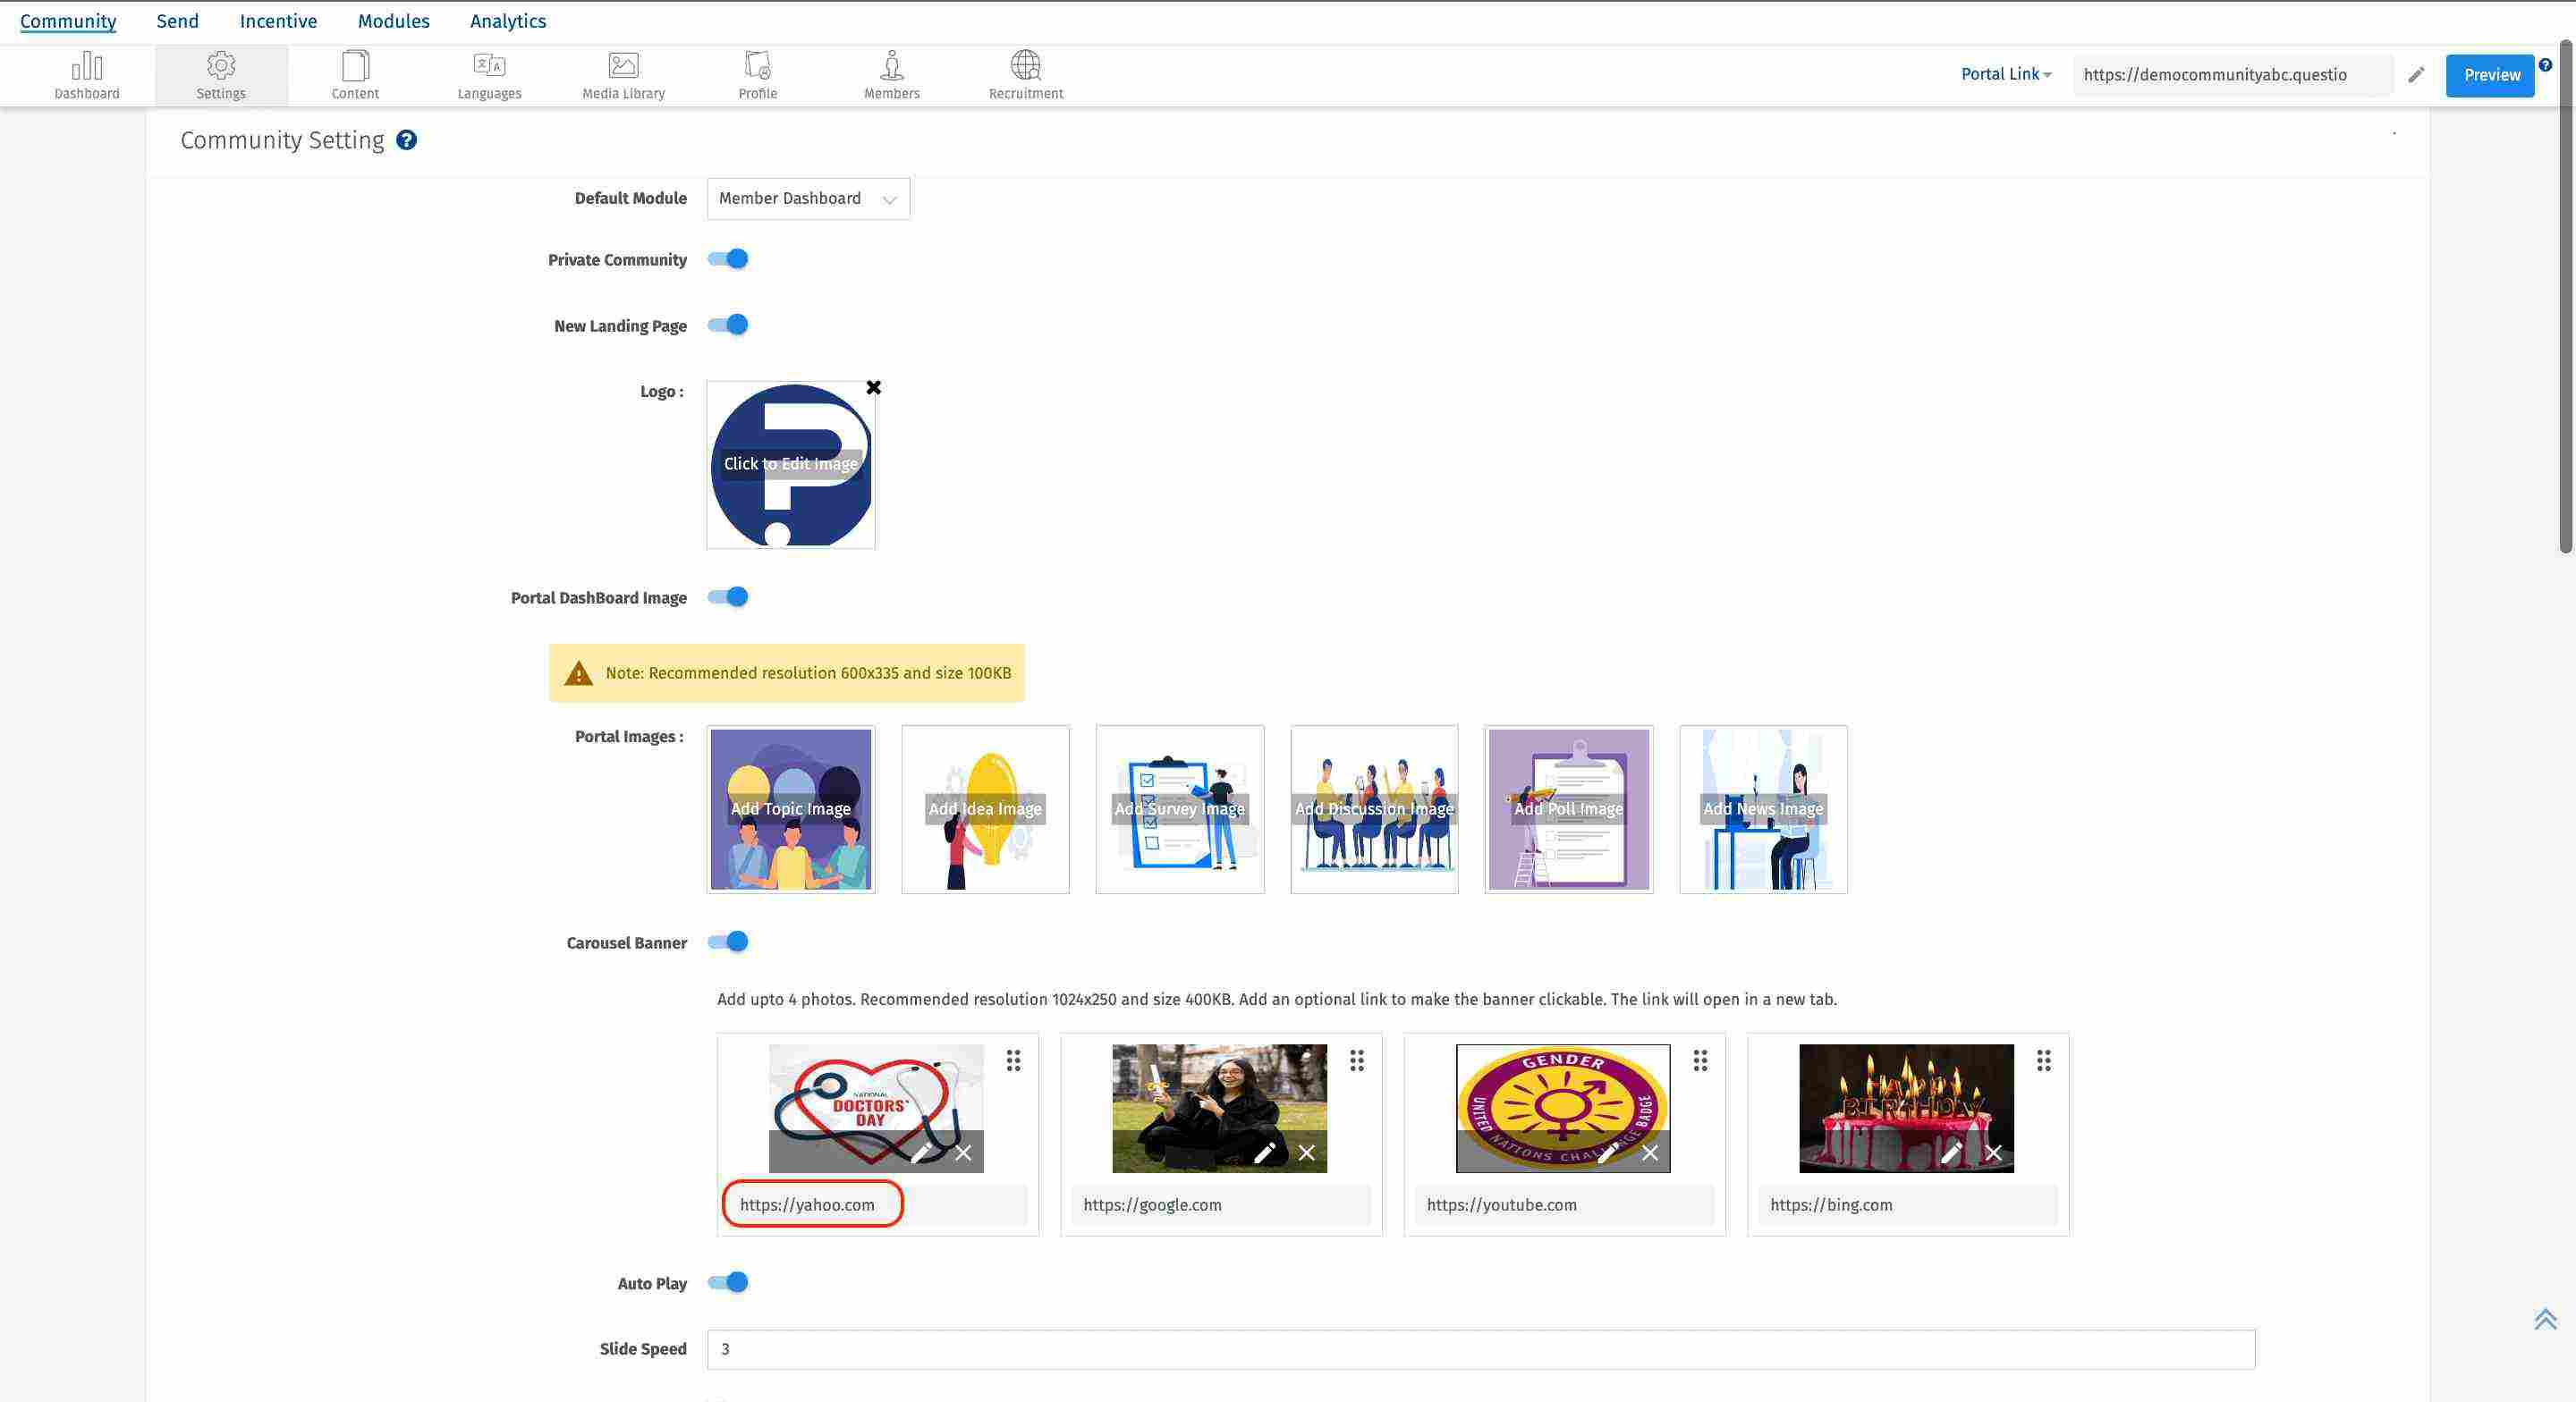This screenshot has height=1402, width=2576.
Task: Open the Content section
Action: tap(354, 75)
